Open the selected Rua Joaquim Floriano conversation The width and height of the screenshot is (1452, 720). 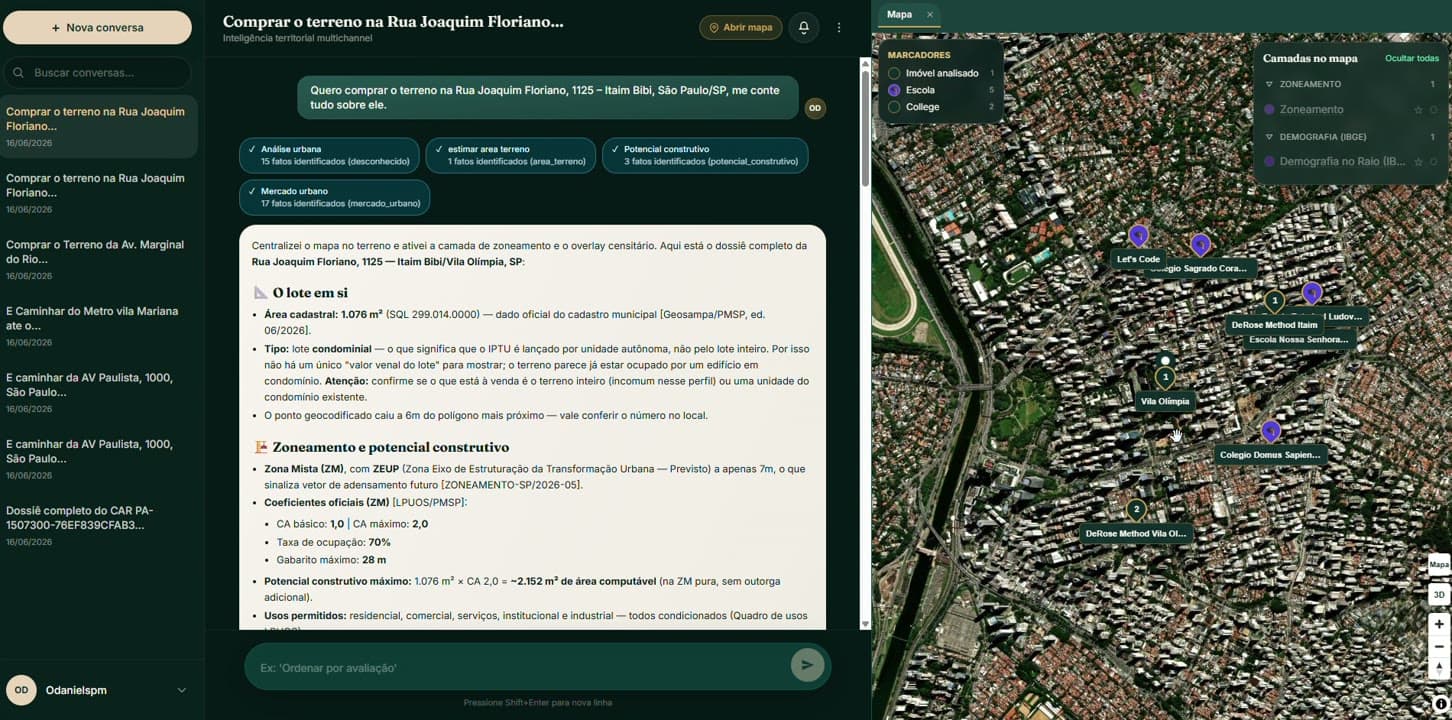(x=99, y=126)
